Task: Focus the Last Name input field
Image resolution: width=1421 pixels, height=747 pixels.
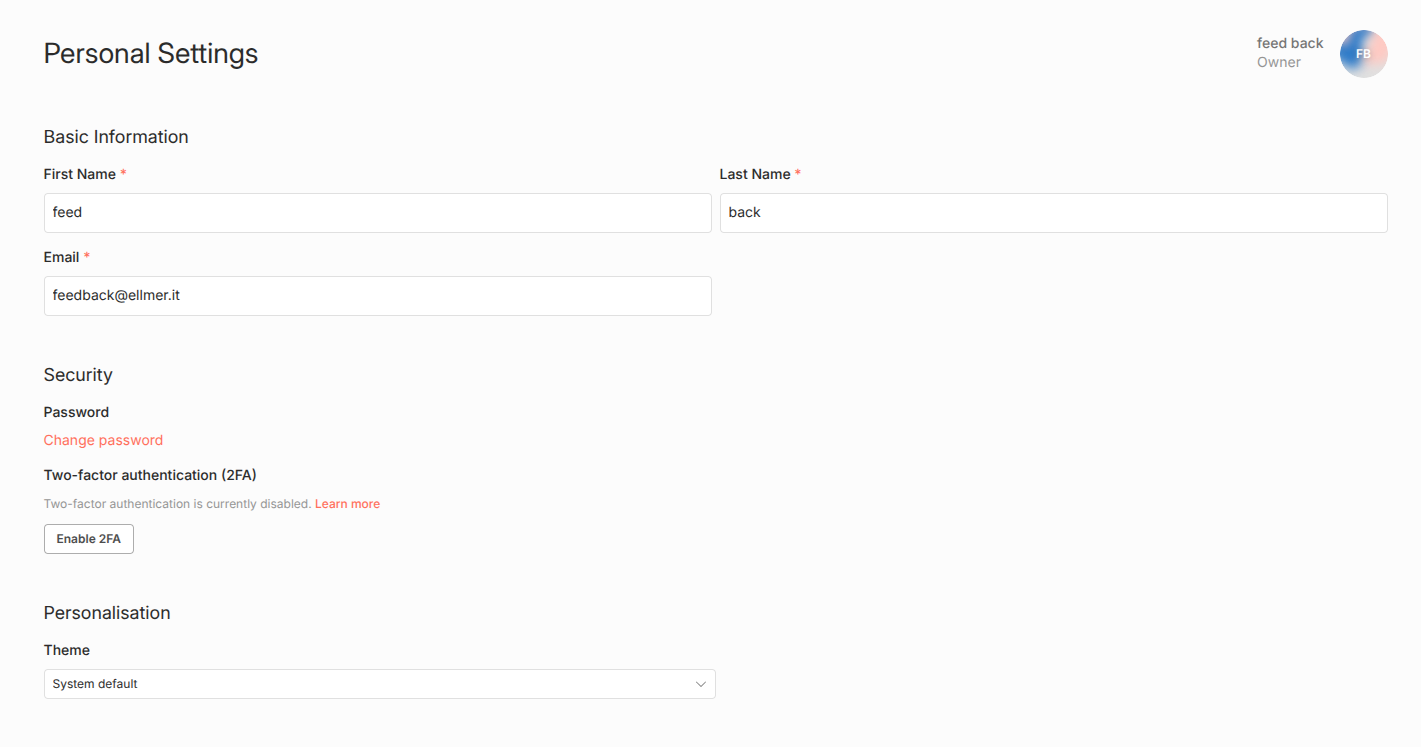Action: tap(1053, 213)
